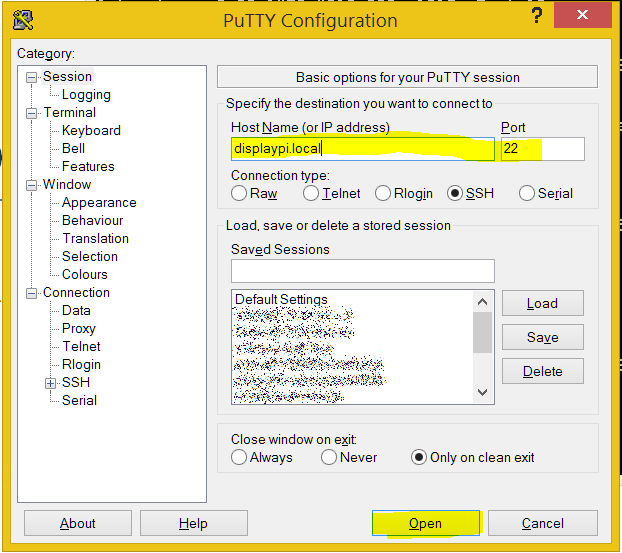The height and width of the screenshot is (553, 622).
Task: Collapse the Connection tree node
Action: click(x=31, y=294)
